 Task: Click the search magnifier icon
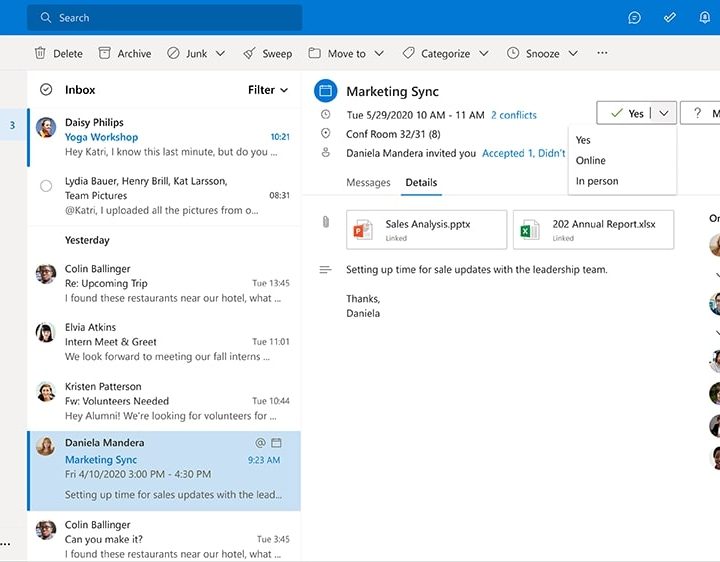point(45,17)
